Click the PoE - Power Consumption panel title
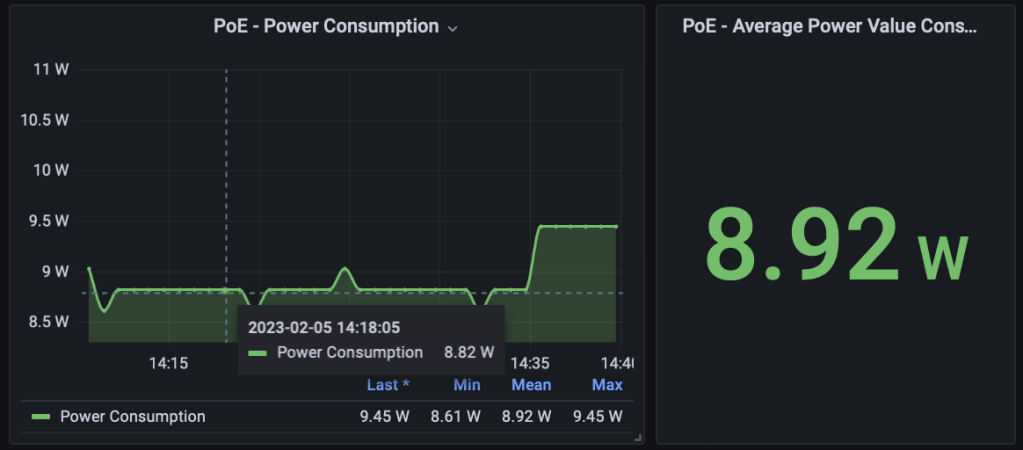 (x=326, y=27)
